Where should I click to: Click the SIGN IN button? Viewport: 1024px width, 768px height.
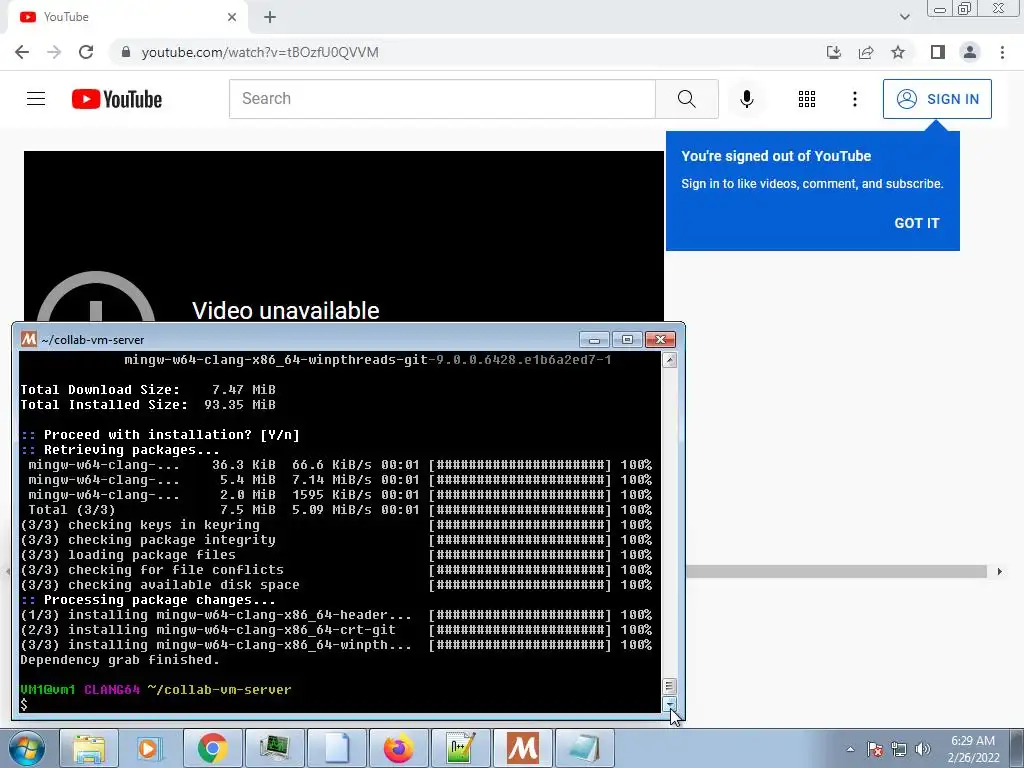point(937,99)
